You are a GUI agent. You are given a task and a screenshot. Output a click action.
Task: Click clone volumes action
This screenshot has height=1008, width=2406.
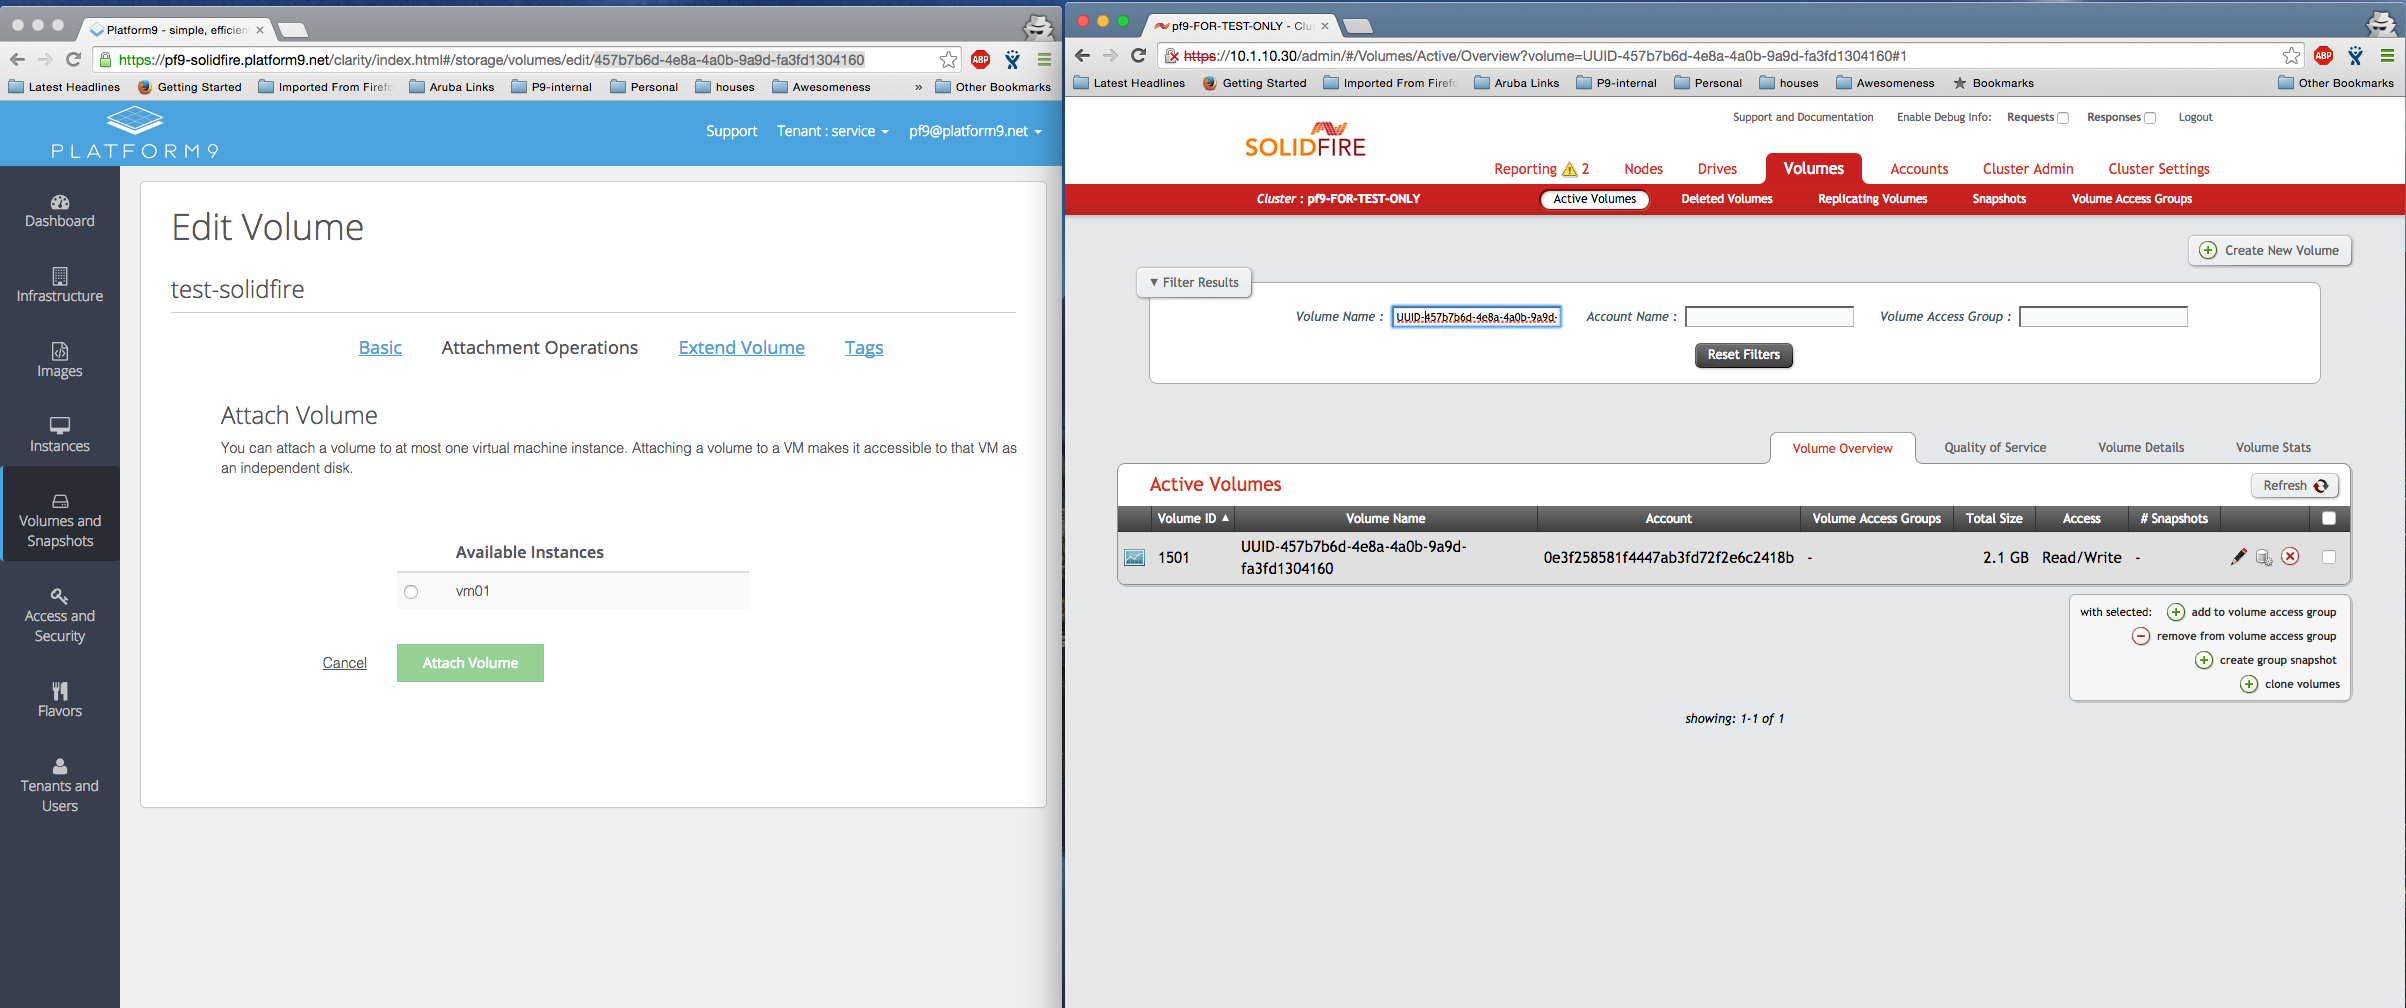tap(2290, 684)
